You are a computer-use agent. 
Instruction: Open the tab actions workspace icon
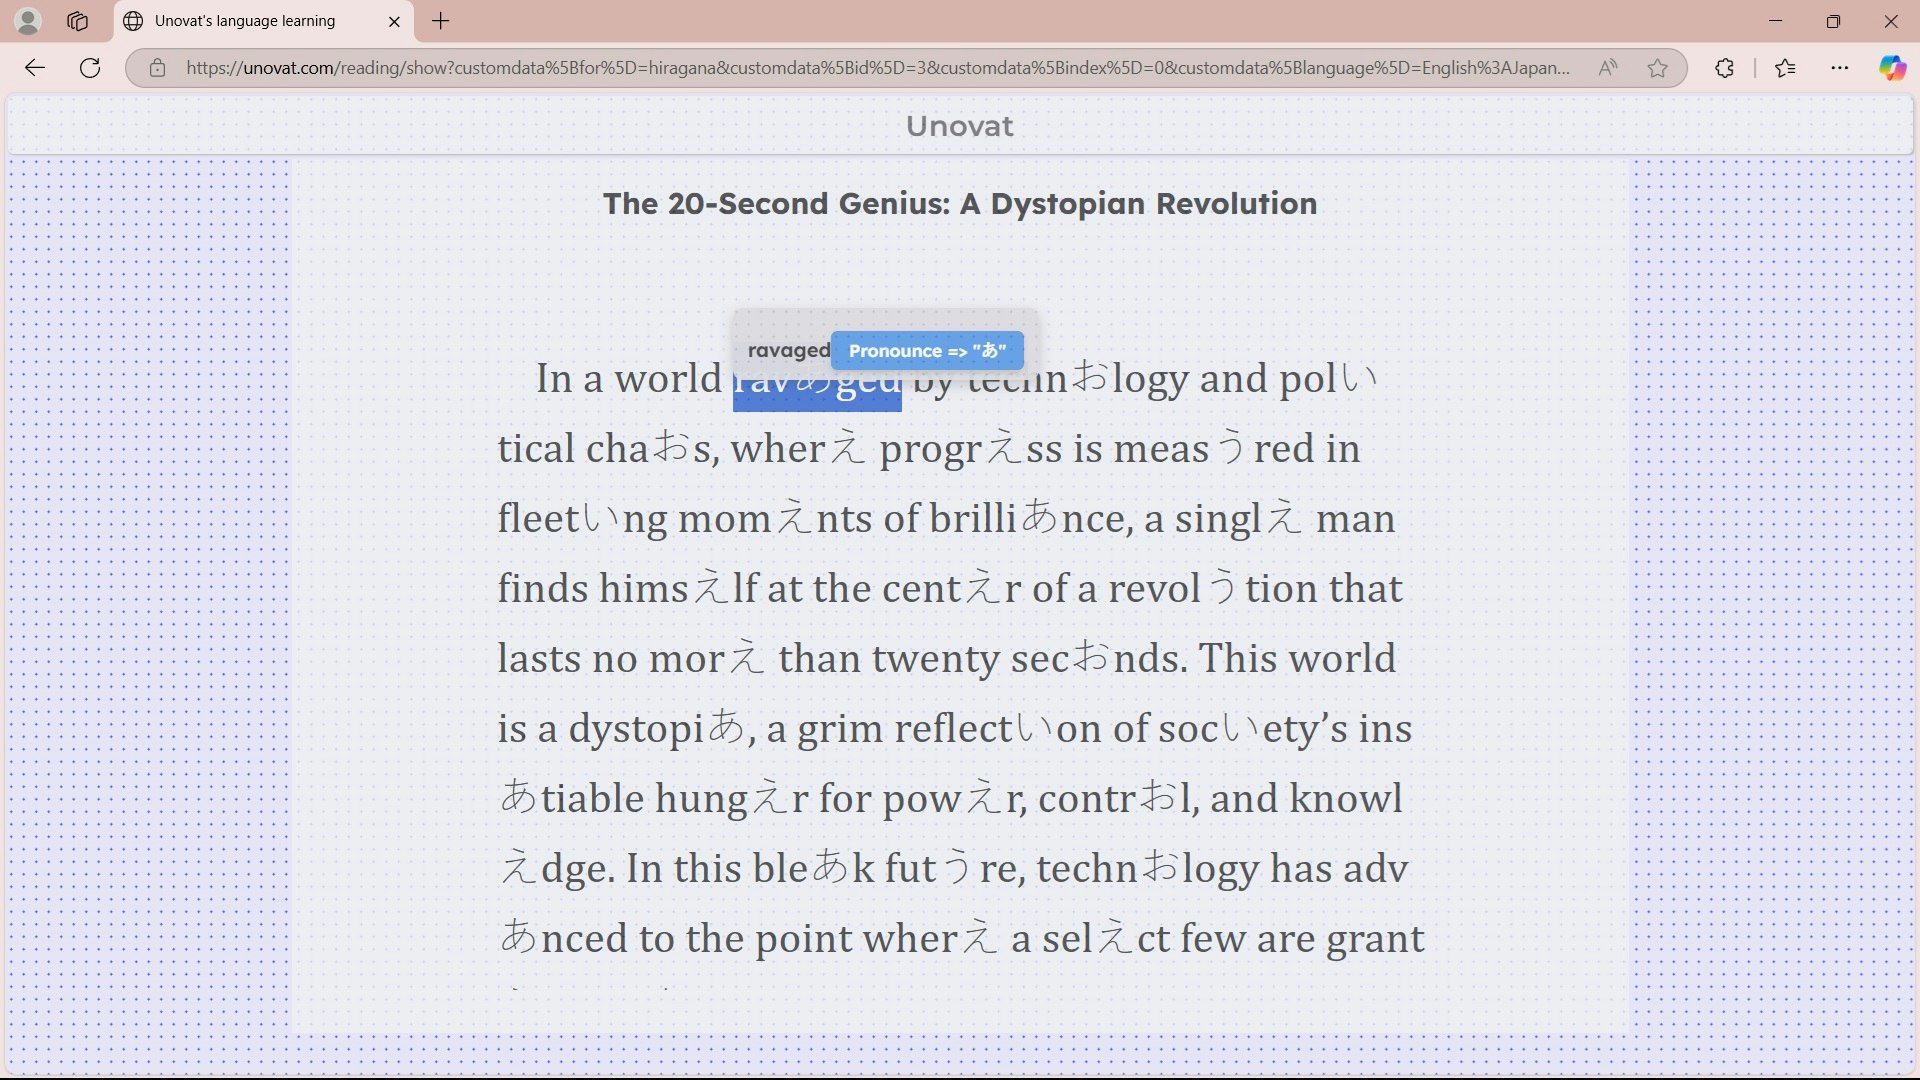tap(77, 20)
